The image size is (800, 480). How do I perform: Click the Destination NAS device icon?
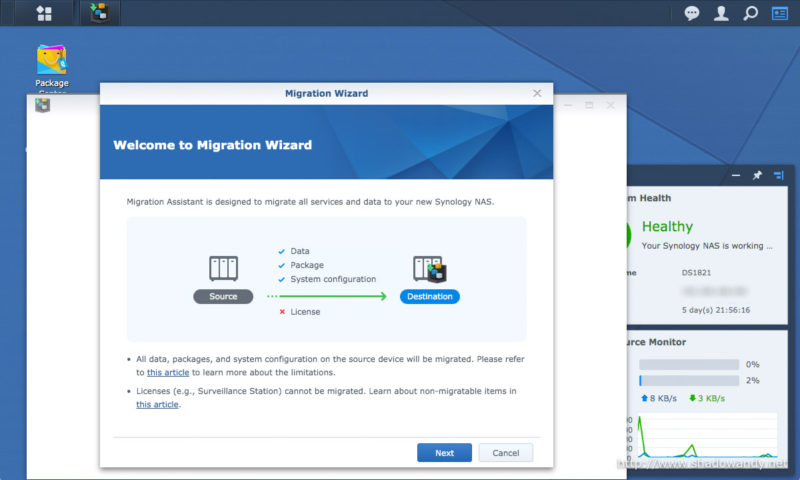tap(430, 269)
